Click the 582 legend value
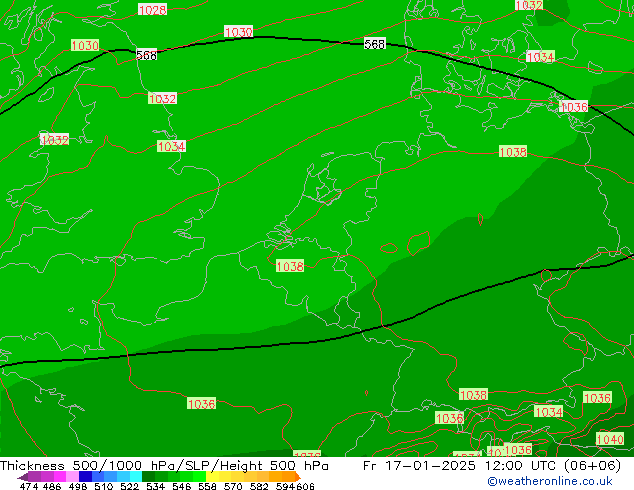This screenshot has height=490, width=634. click(259, 486)
